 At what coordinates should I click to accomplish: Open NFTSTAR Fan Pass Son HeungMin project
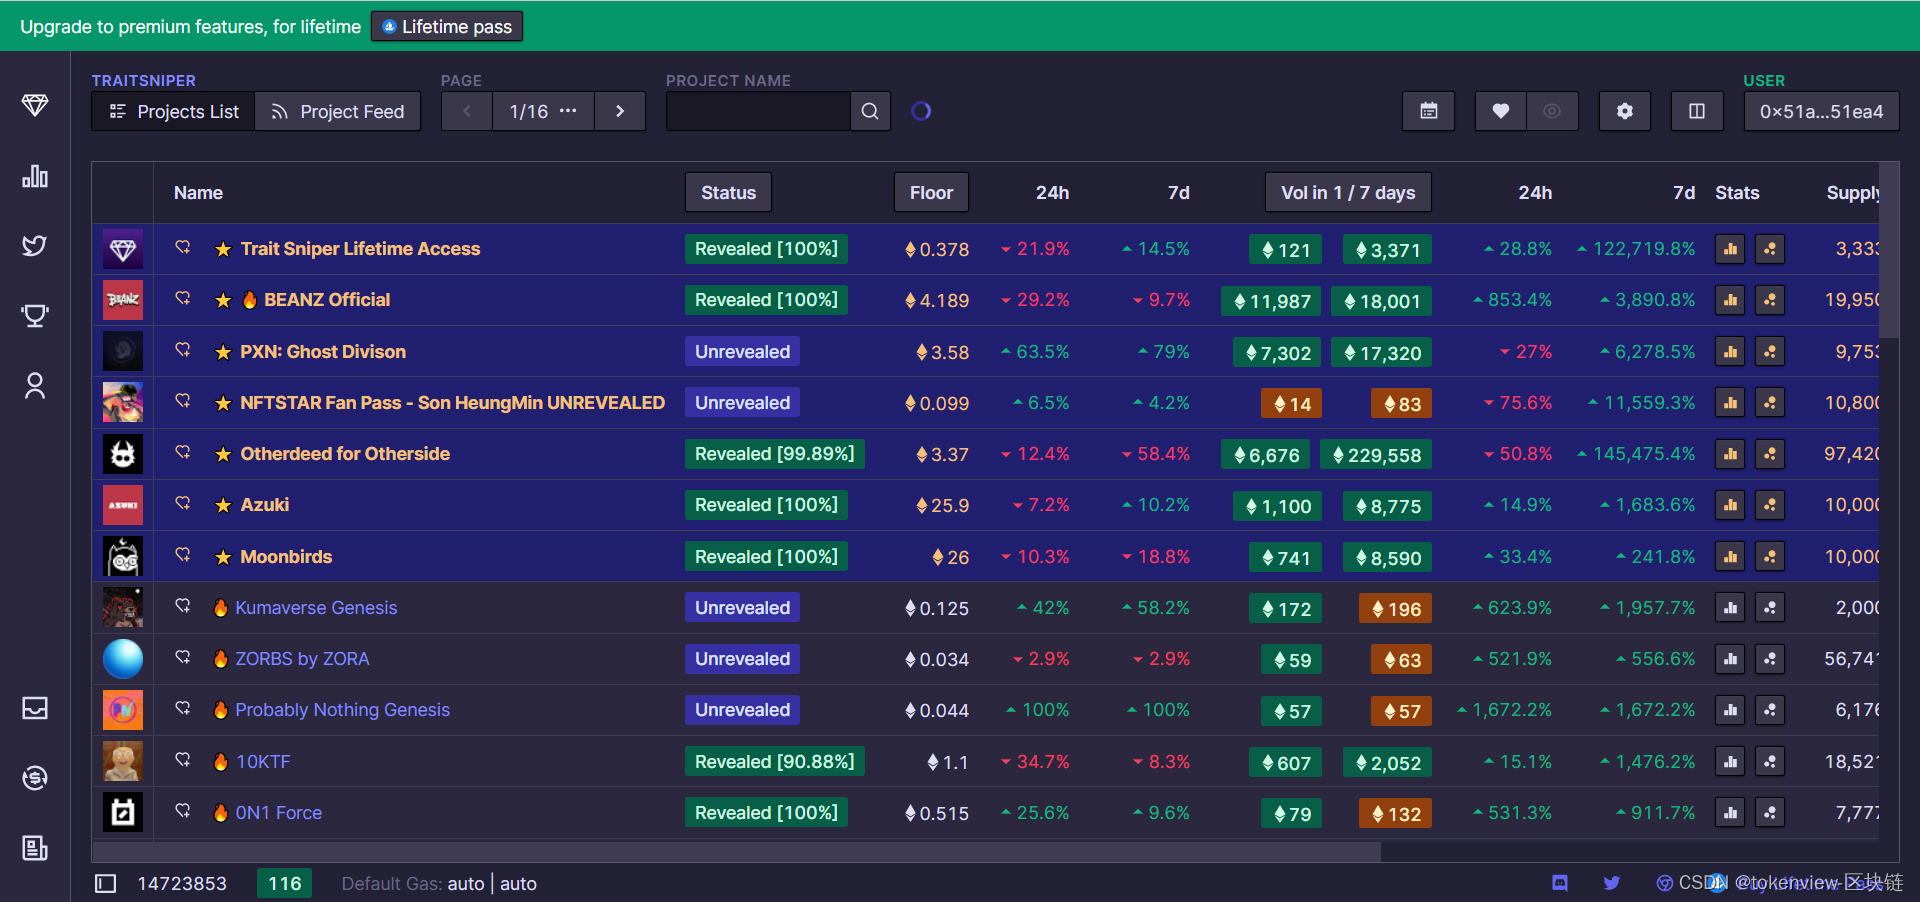(x=452, y=403)
